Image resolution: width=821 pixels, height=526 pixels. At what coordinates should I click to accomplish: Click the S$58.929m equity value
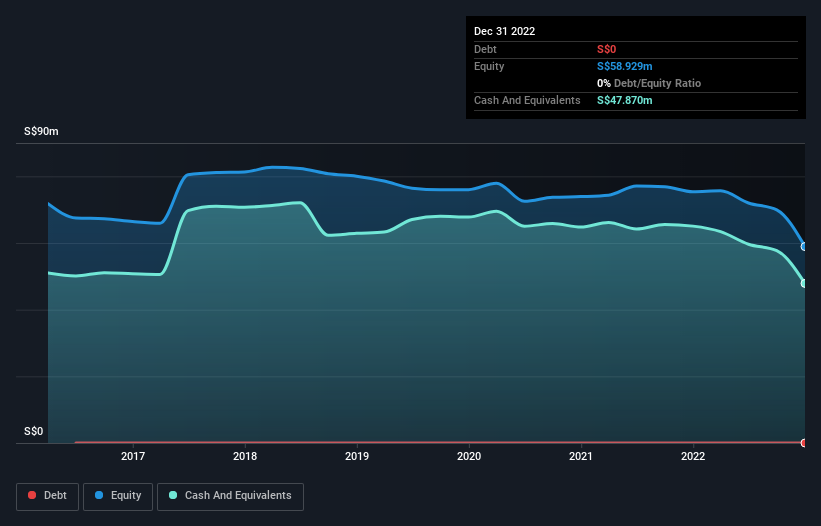(x=625, y=66)
